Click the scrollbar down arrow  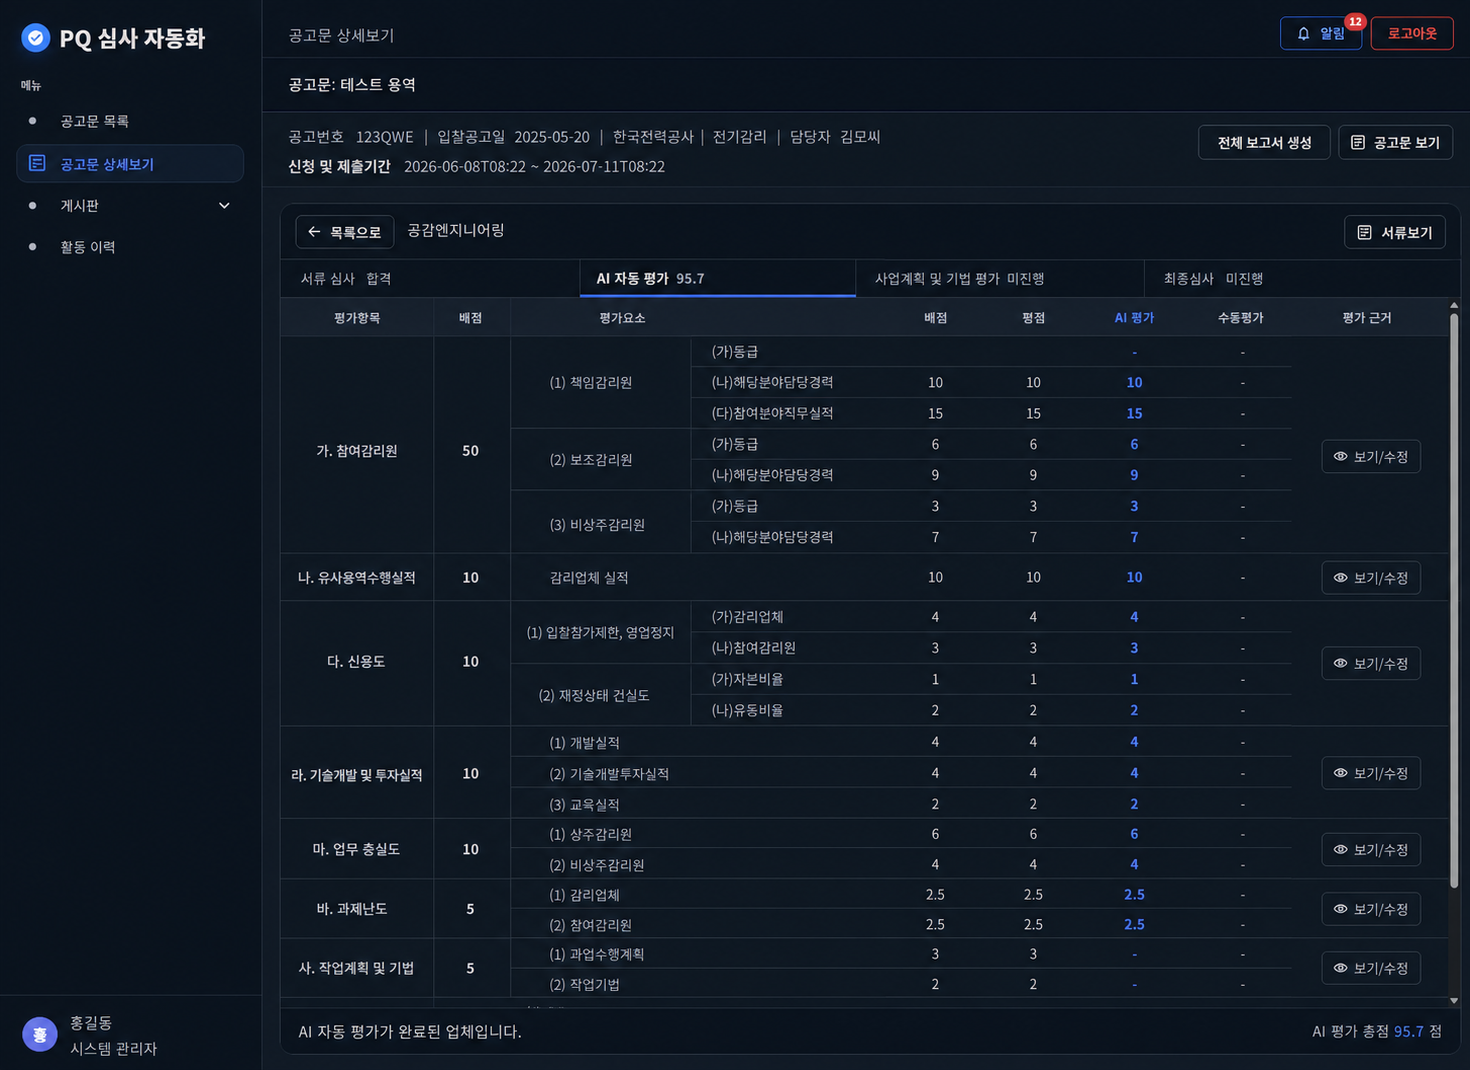point(1454,1000)
